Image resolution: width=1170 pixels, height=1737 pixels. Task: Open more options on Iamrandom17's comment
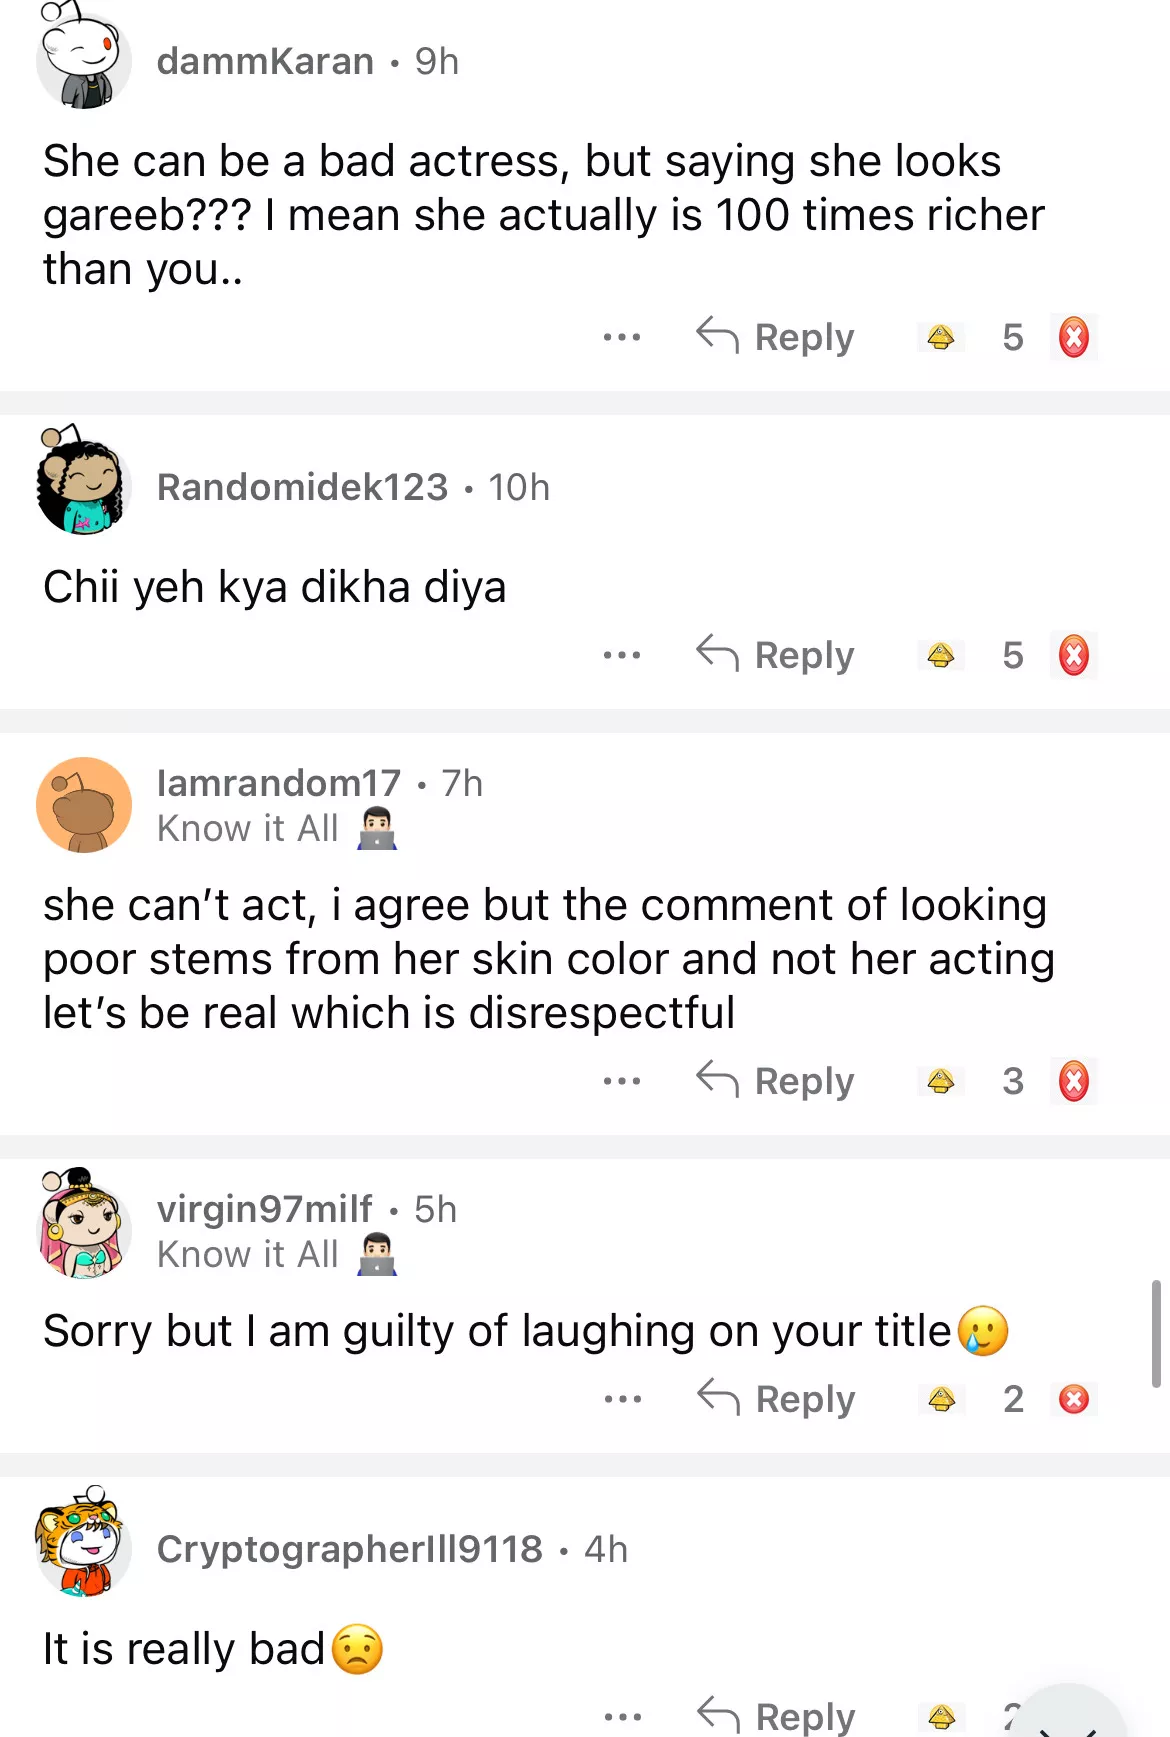point(622,1081)
